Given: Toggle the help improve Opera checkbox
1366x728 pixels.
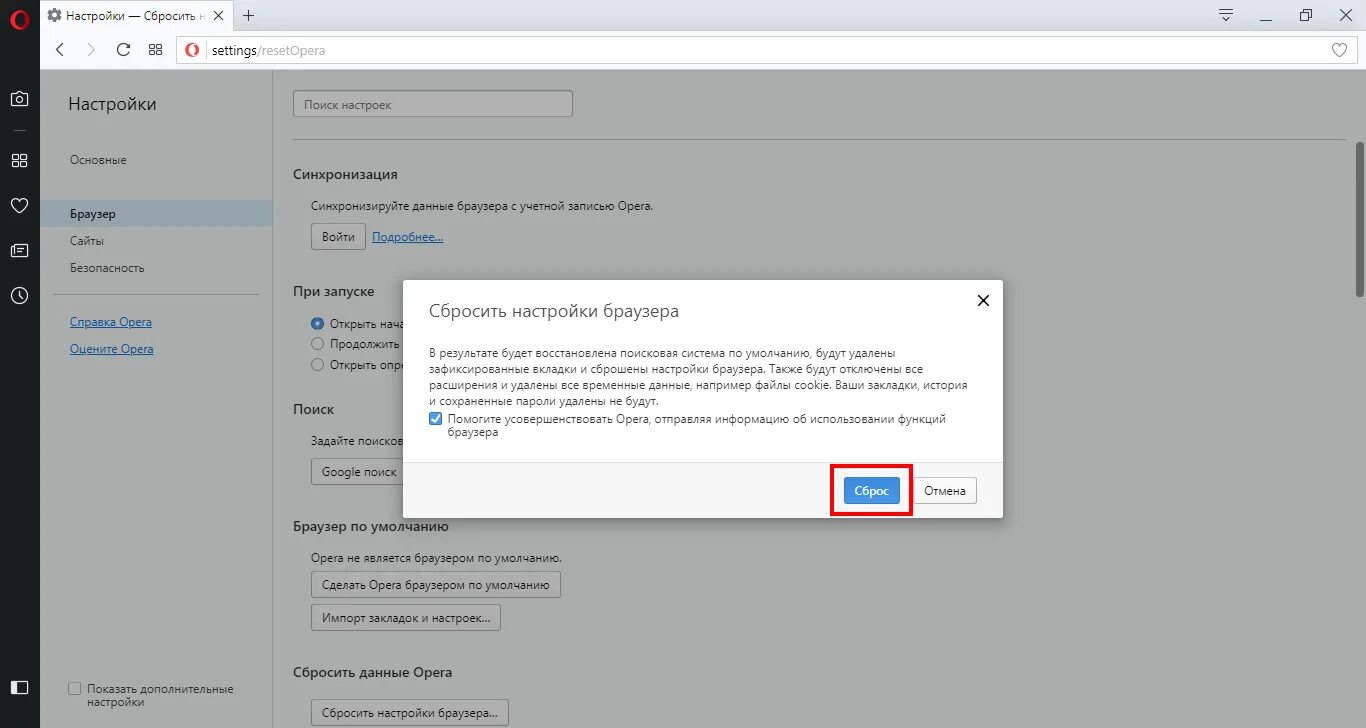Looking at the screenshot, I should 435,419.
